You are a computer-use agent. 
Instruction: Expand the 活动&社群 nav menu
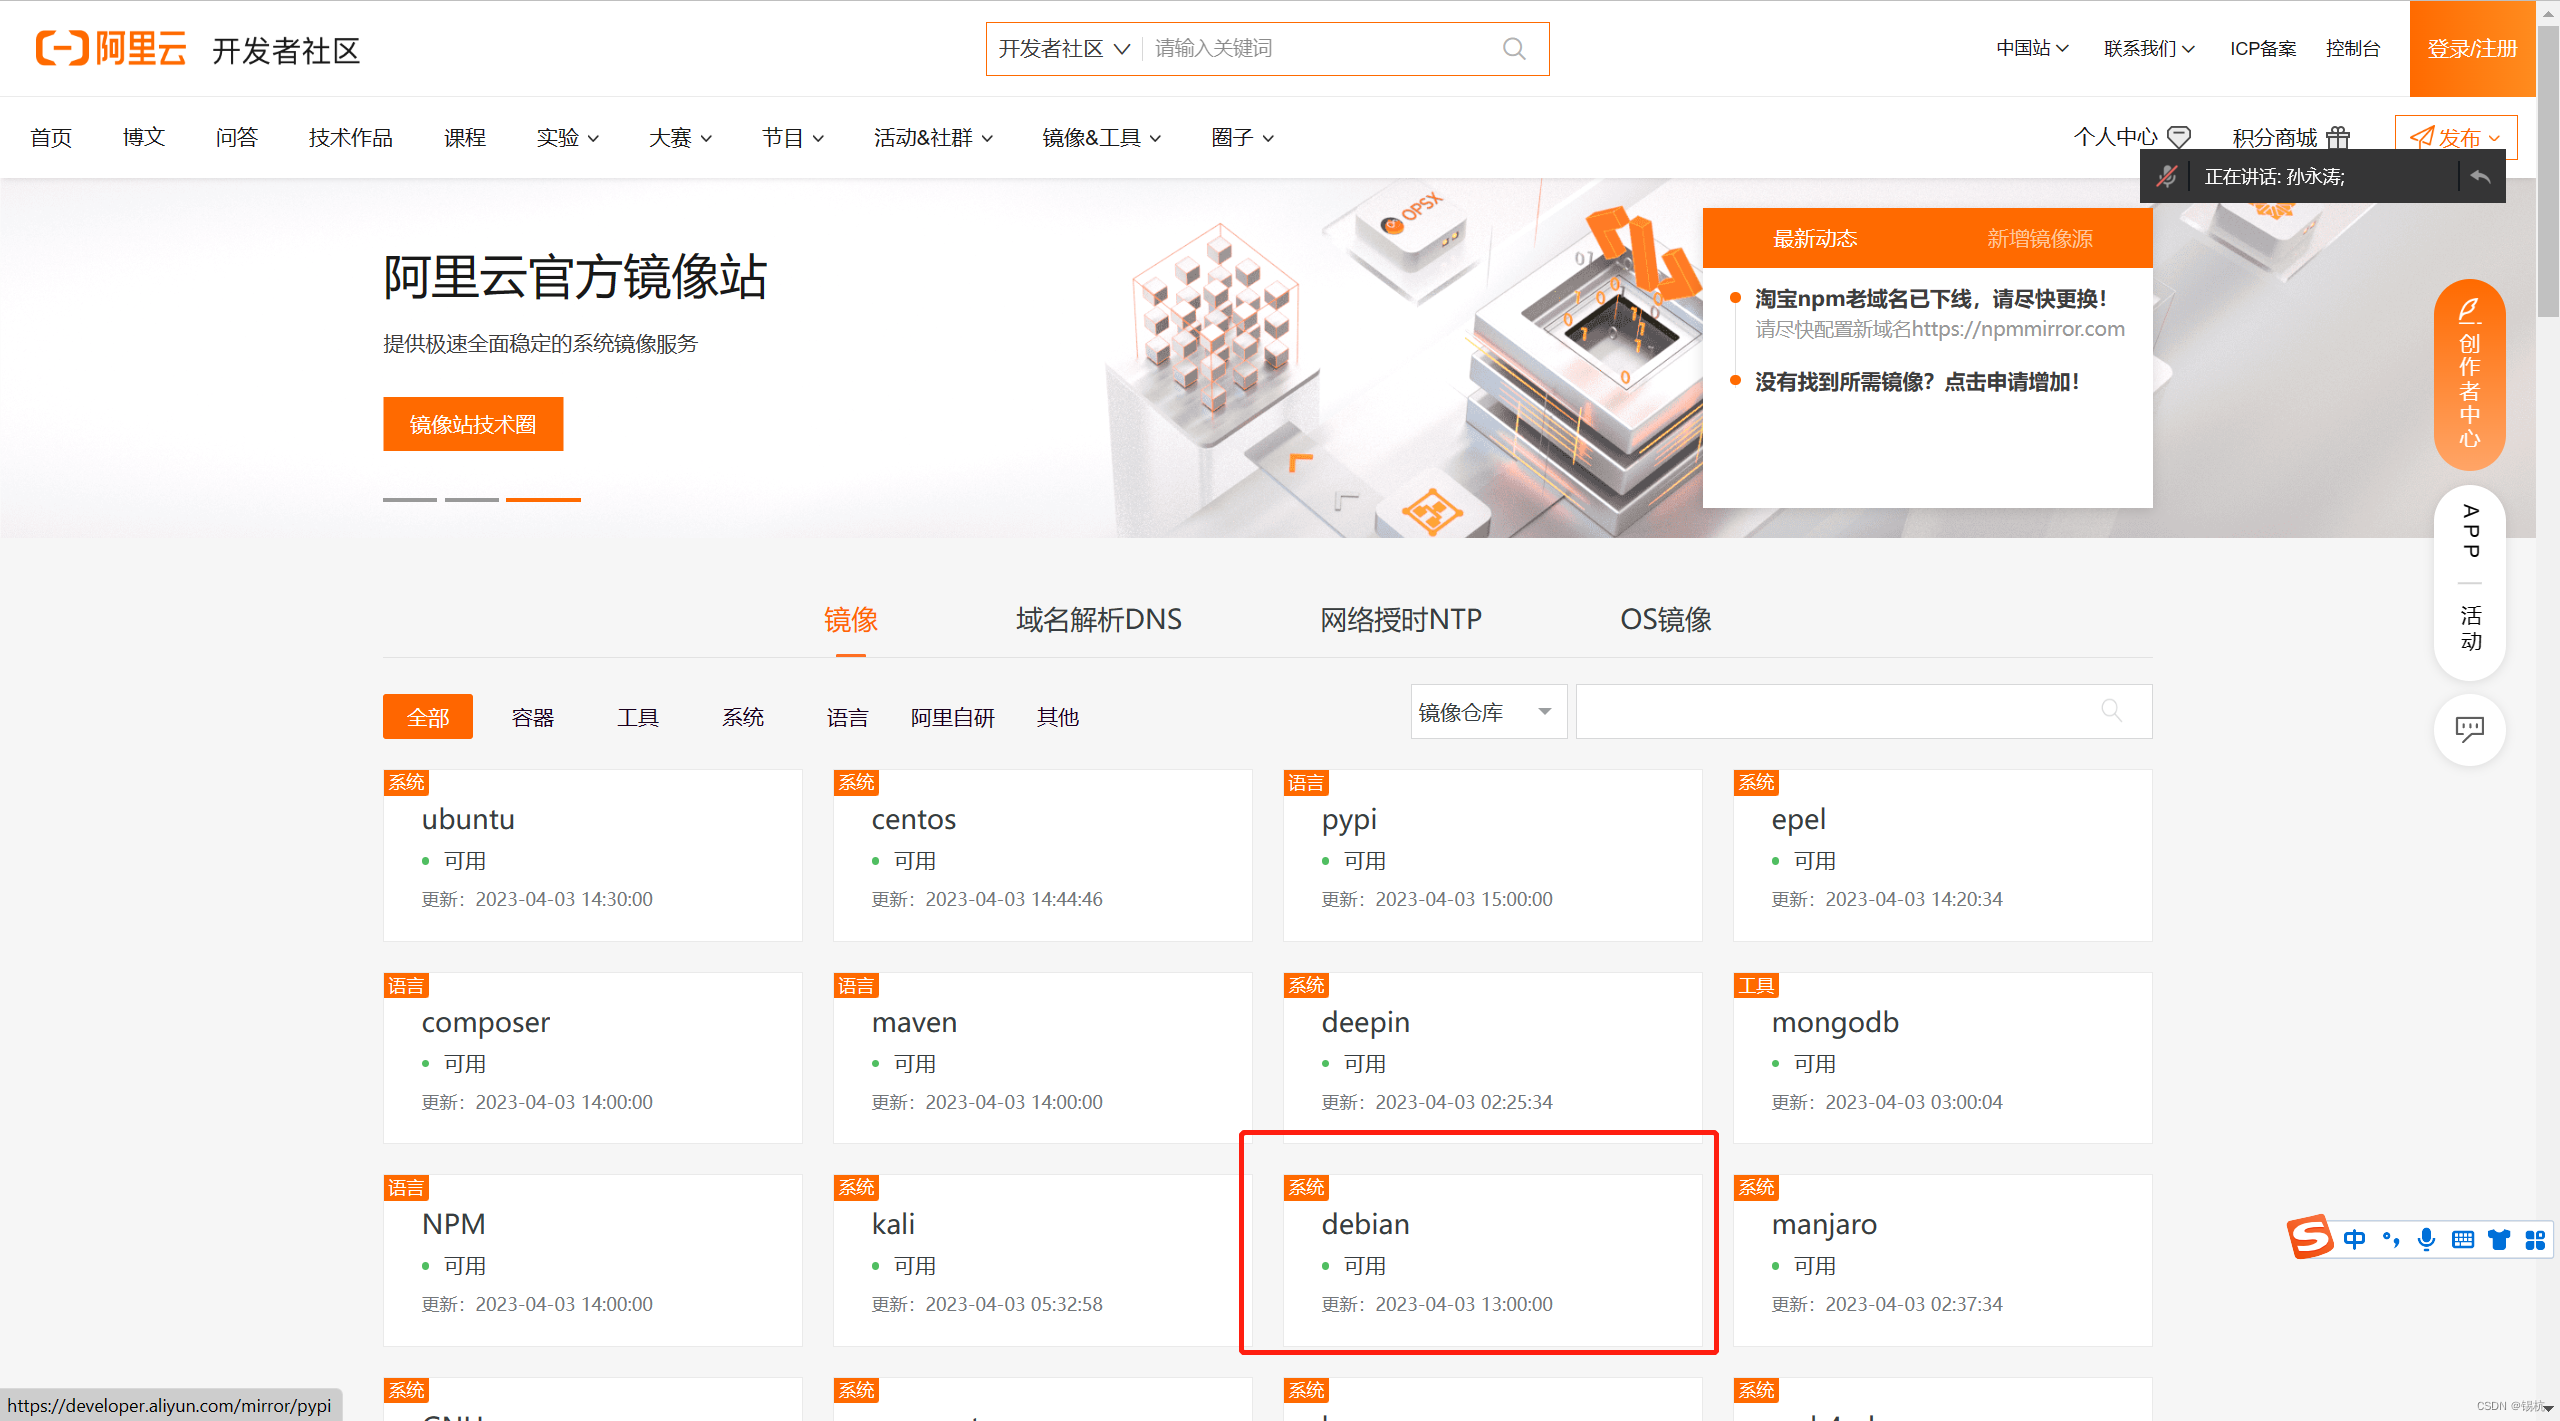(x=933, y=137)
